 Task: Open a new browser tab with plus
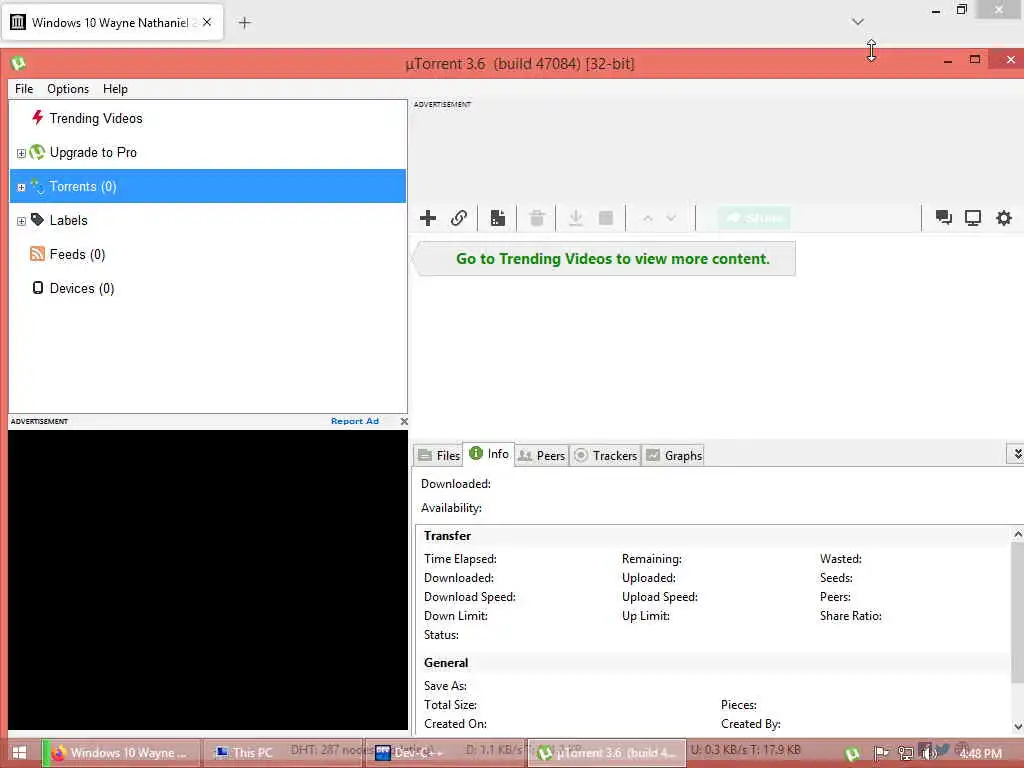point(244,23)
